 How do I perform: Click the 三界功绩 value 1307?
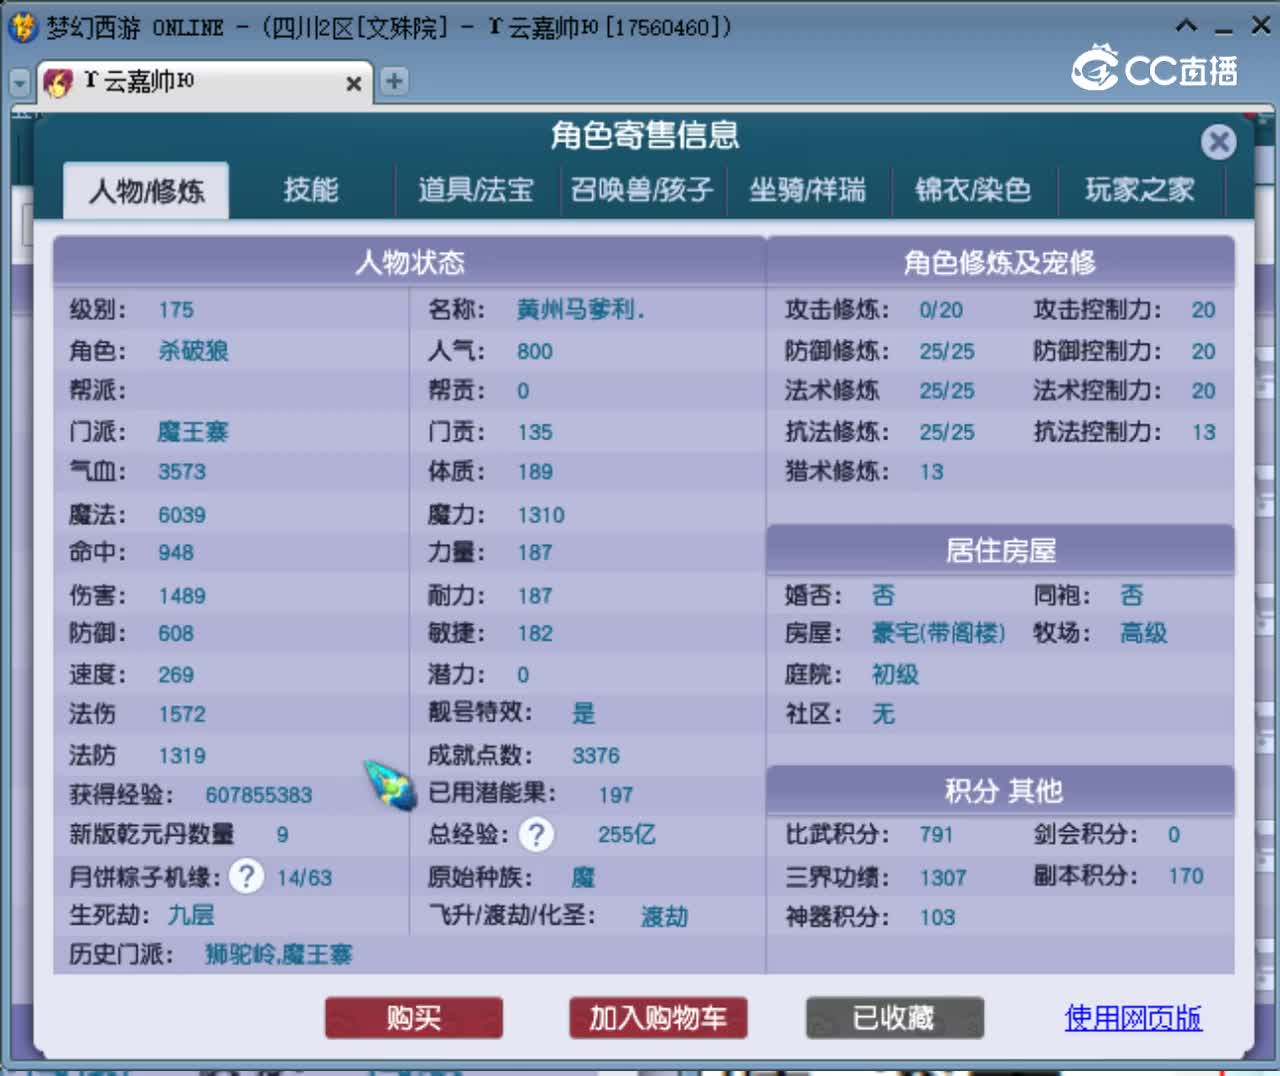coord(943,878)
